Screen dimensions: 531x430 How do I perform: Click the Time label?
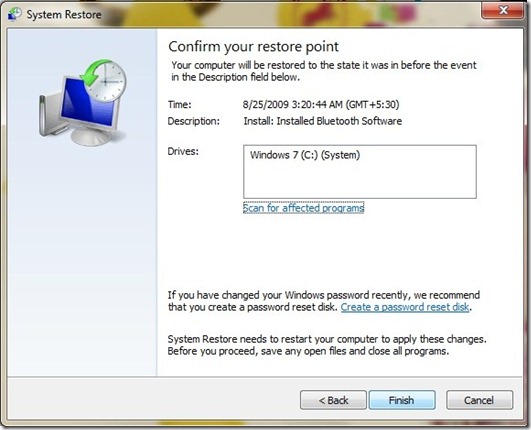(x=179, y=104)
